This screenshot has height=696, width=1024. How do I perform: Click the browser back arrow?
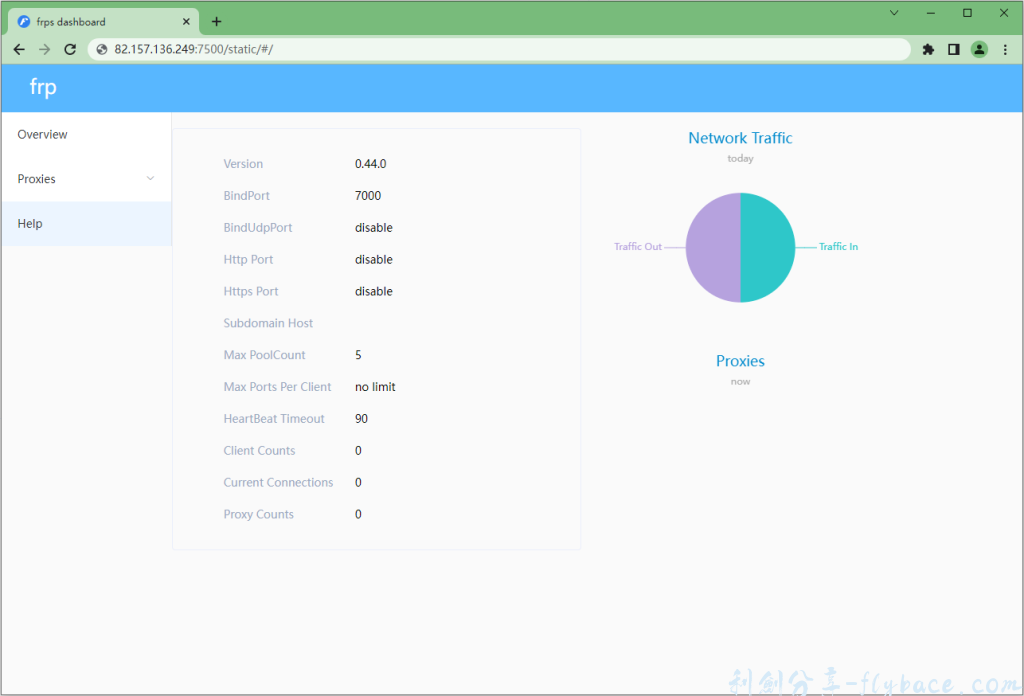pos(18,49)
